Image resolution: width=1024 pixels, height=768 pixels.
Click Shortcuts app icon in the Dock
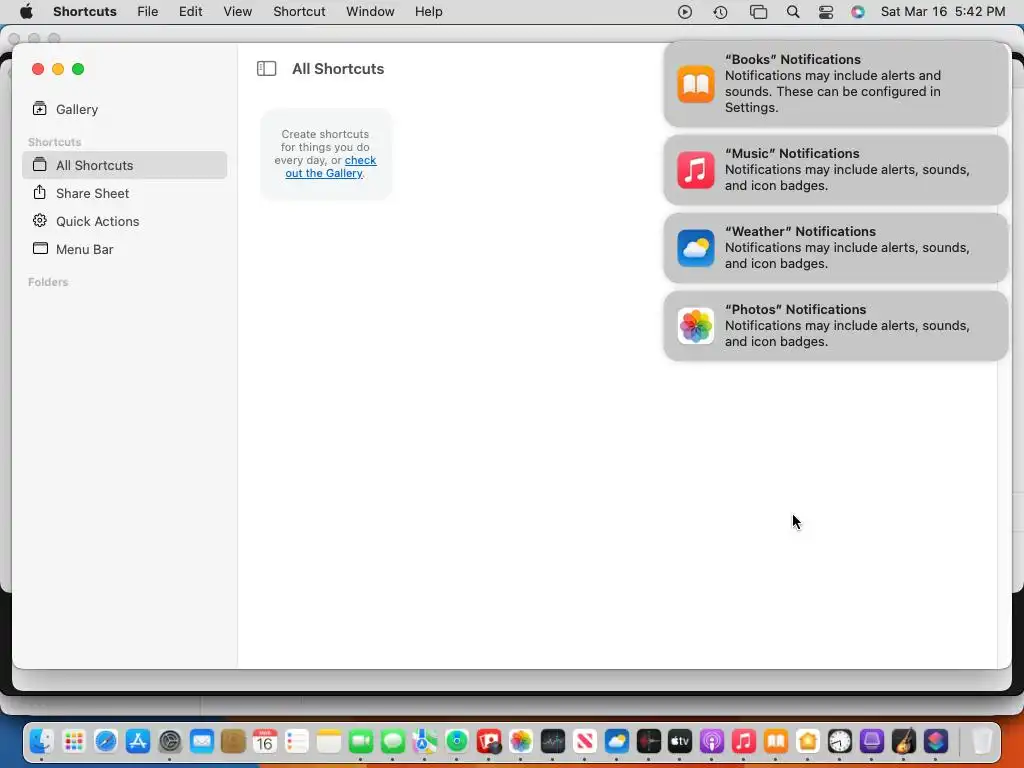pos(936,741)
